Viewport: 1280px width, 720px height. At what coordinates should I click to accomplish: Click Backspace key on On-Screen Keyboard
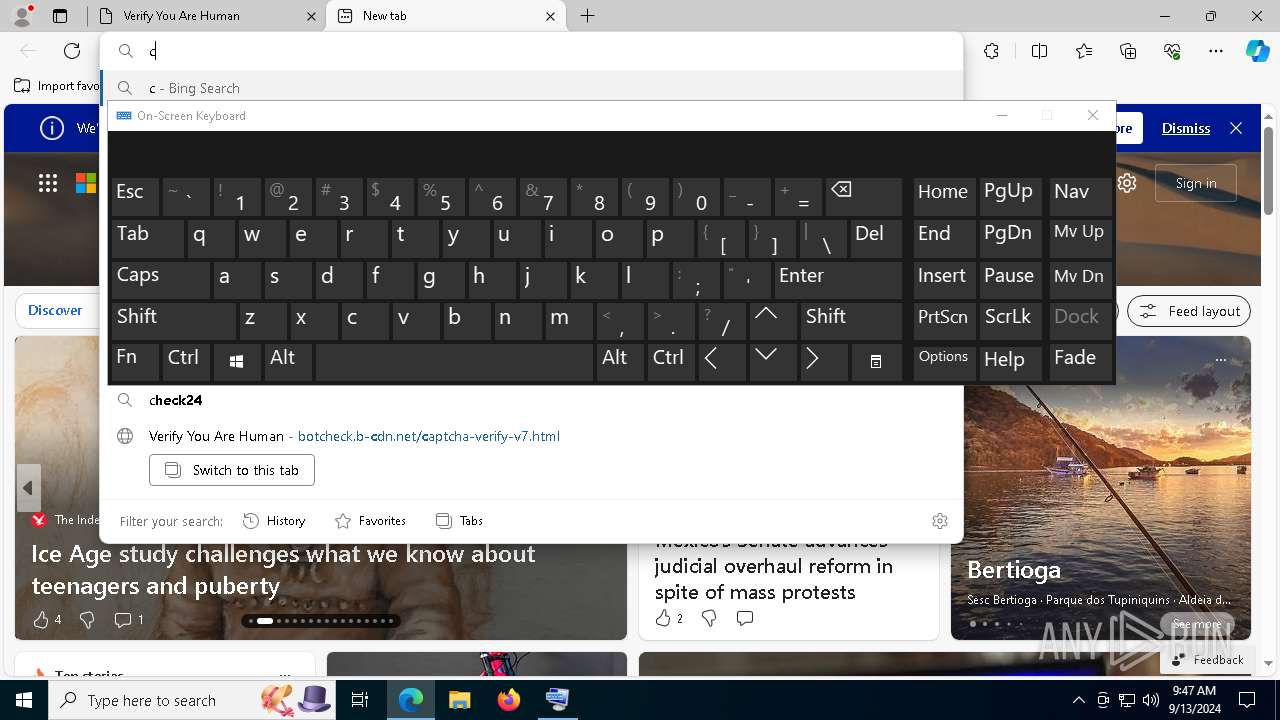863,196
